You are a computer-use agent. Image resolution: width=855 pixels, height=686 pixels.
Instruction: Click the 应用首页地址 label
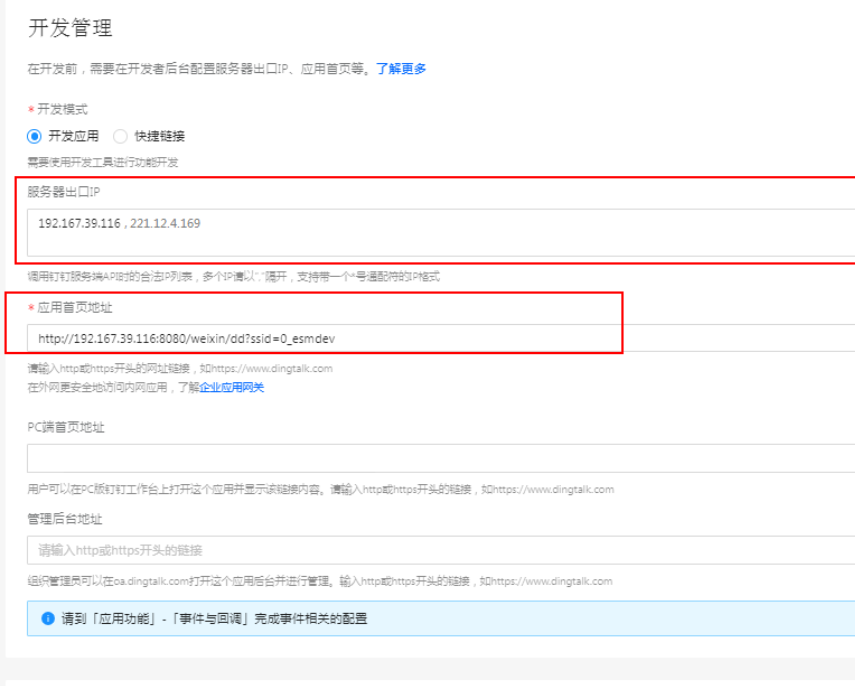click(x=75, y=308)
